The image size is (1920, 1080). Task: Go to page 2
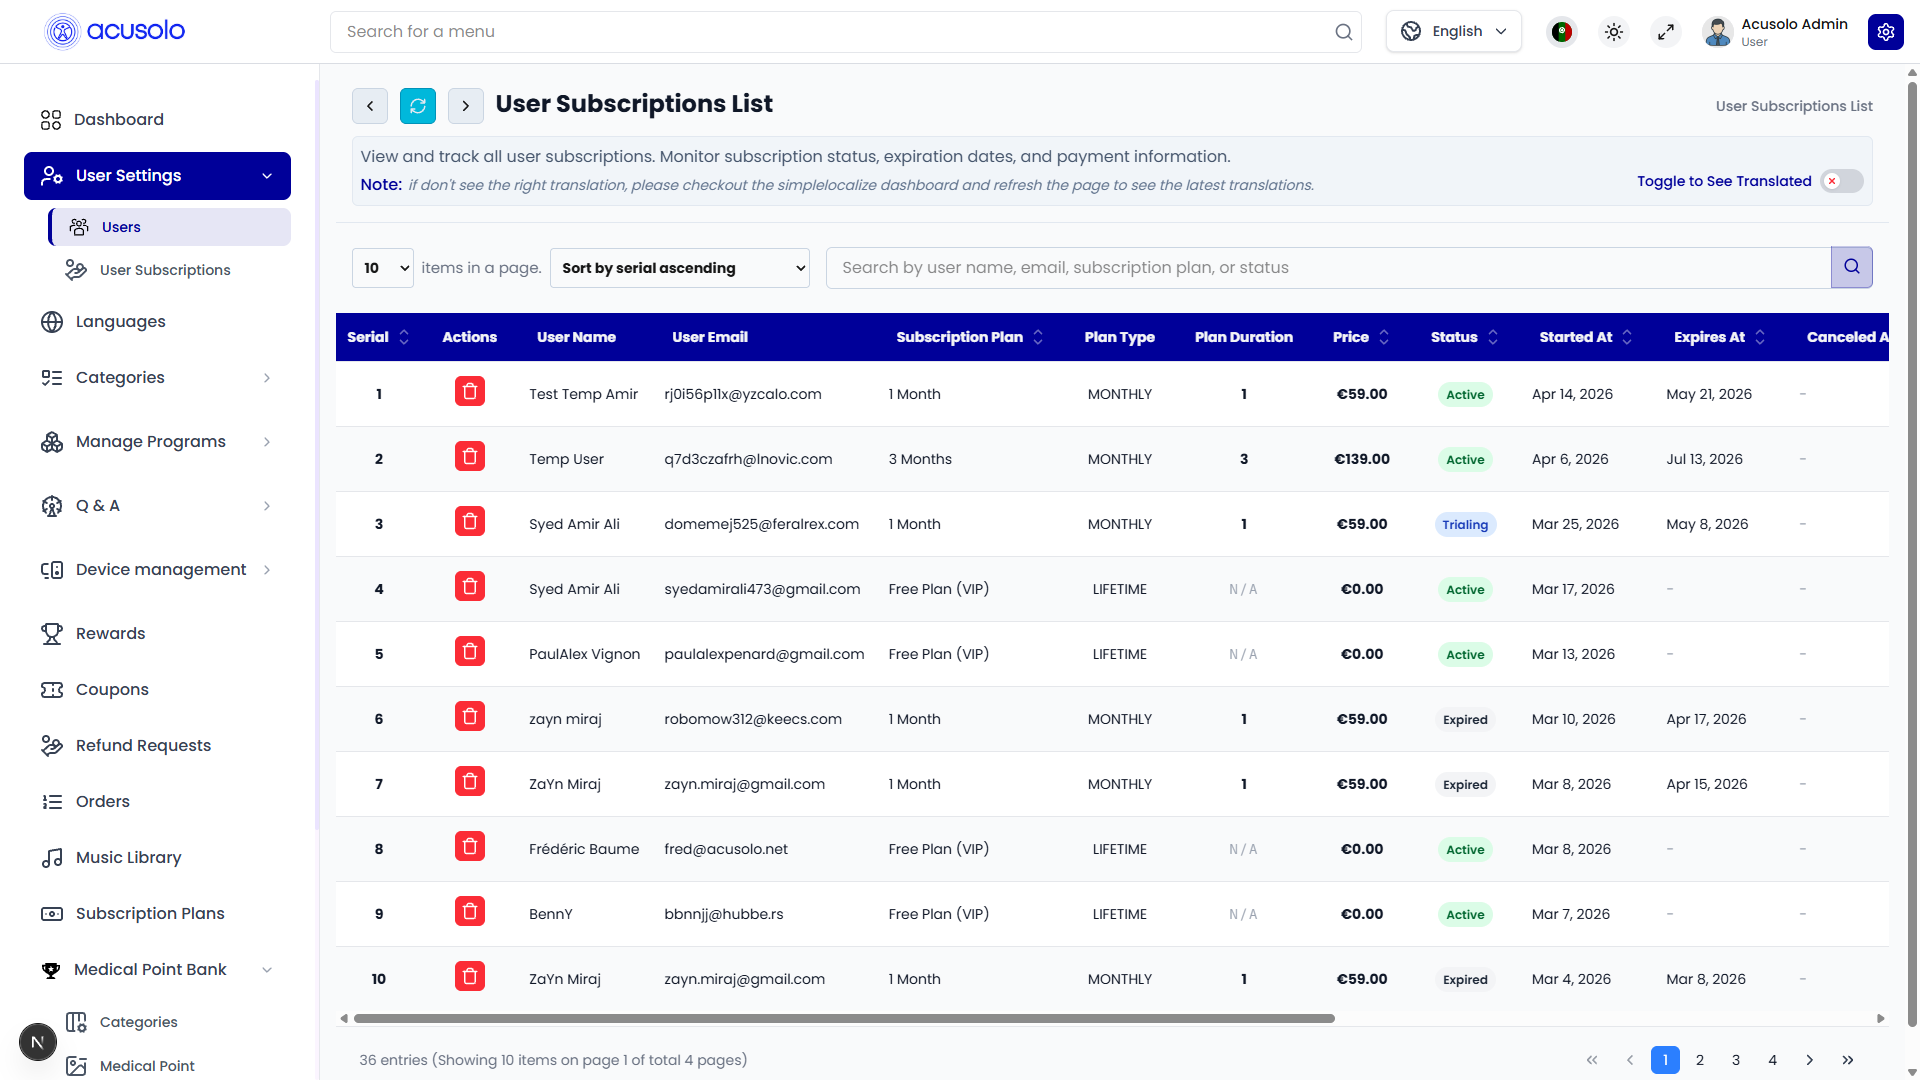pos(1700,1060)
